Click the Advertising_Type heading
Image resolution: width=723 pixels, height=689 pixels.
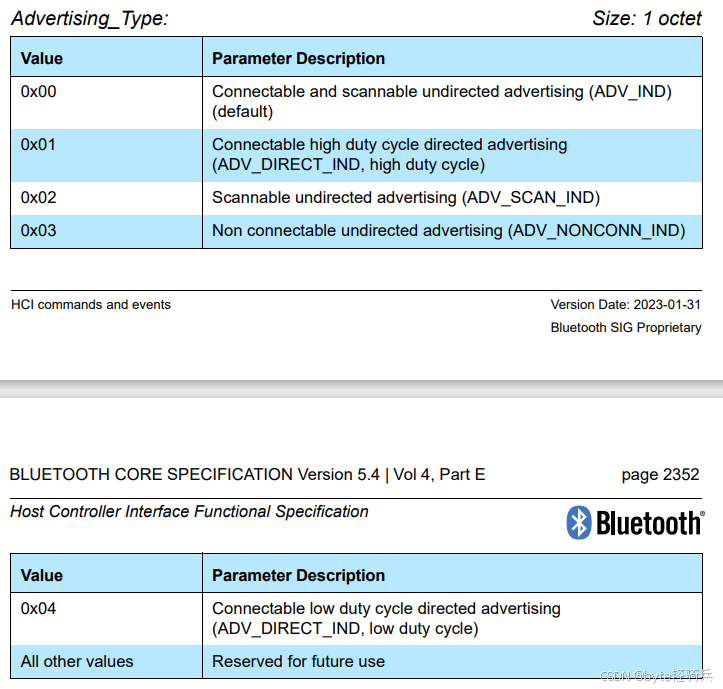click(90, 18)
